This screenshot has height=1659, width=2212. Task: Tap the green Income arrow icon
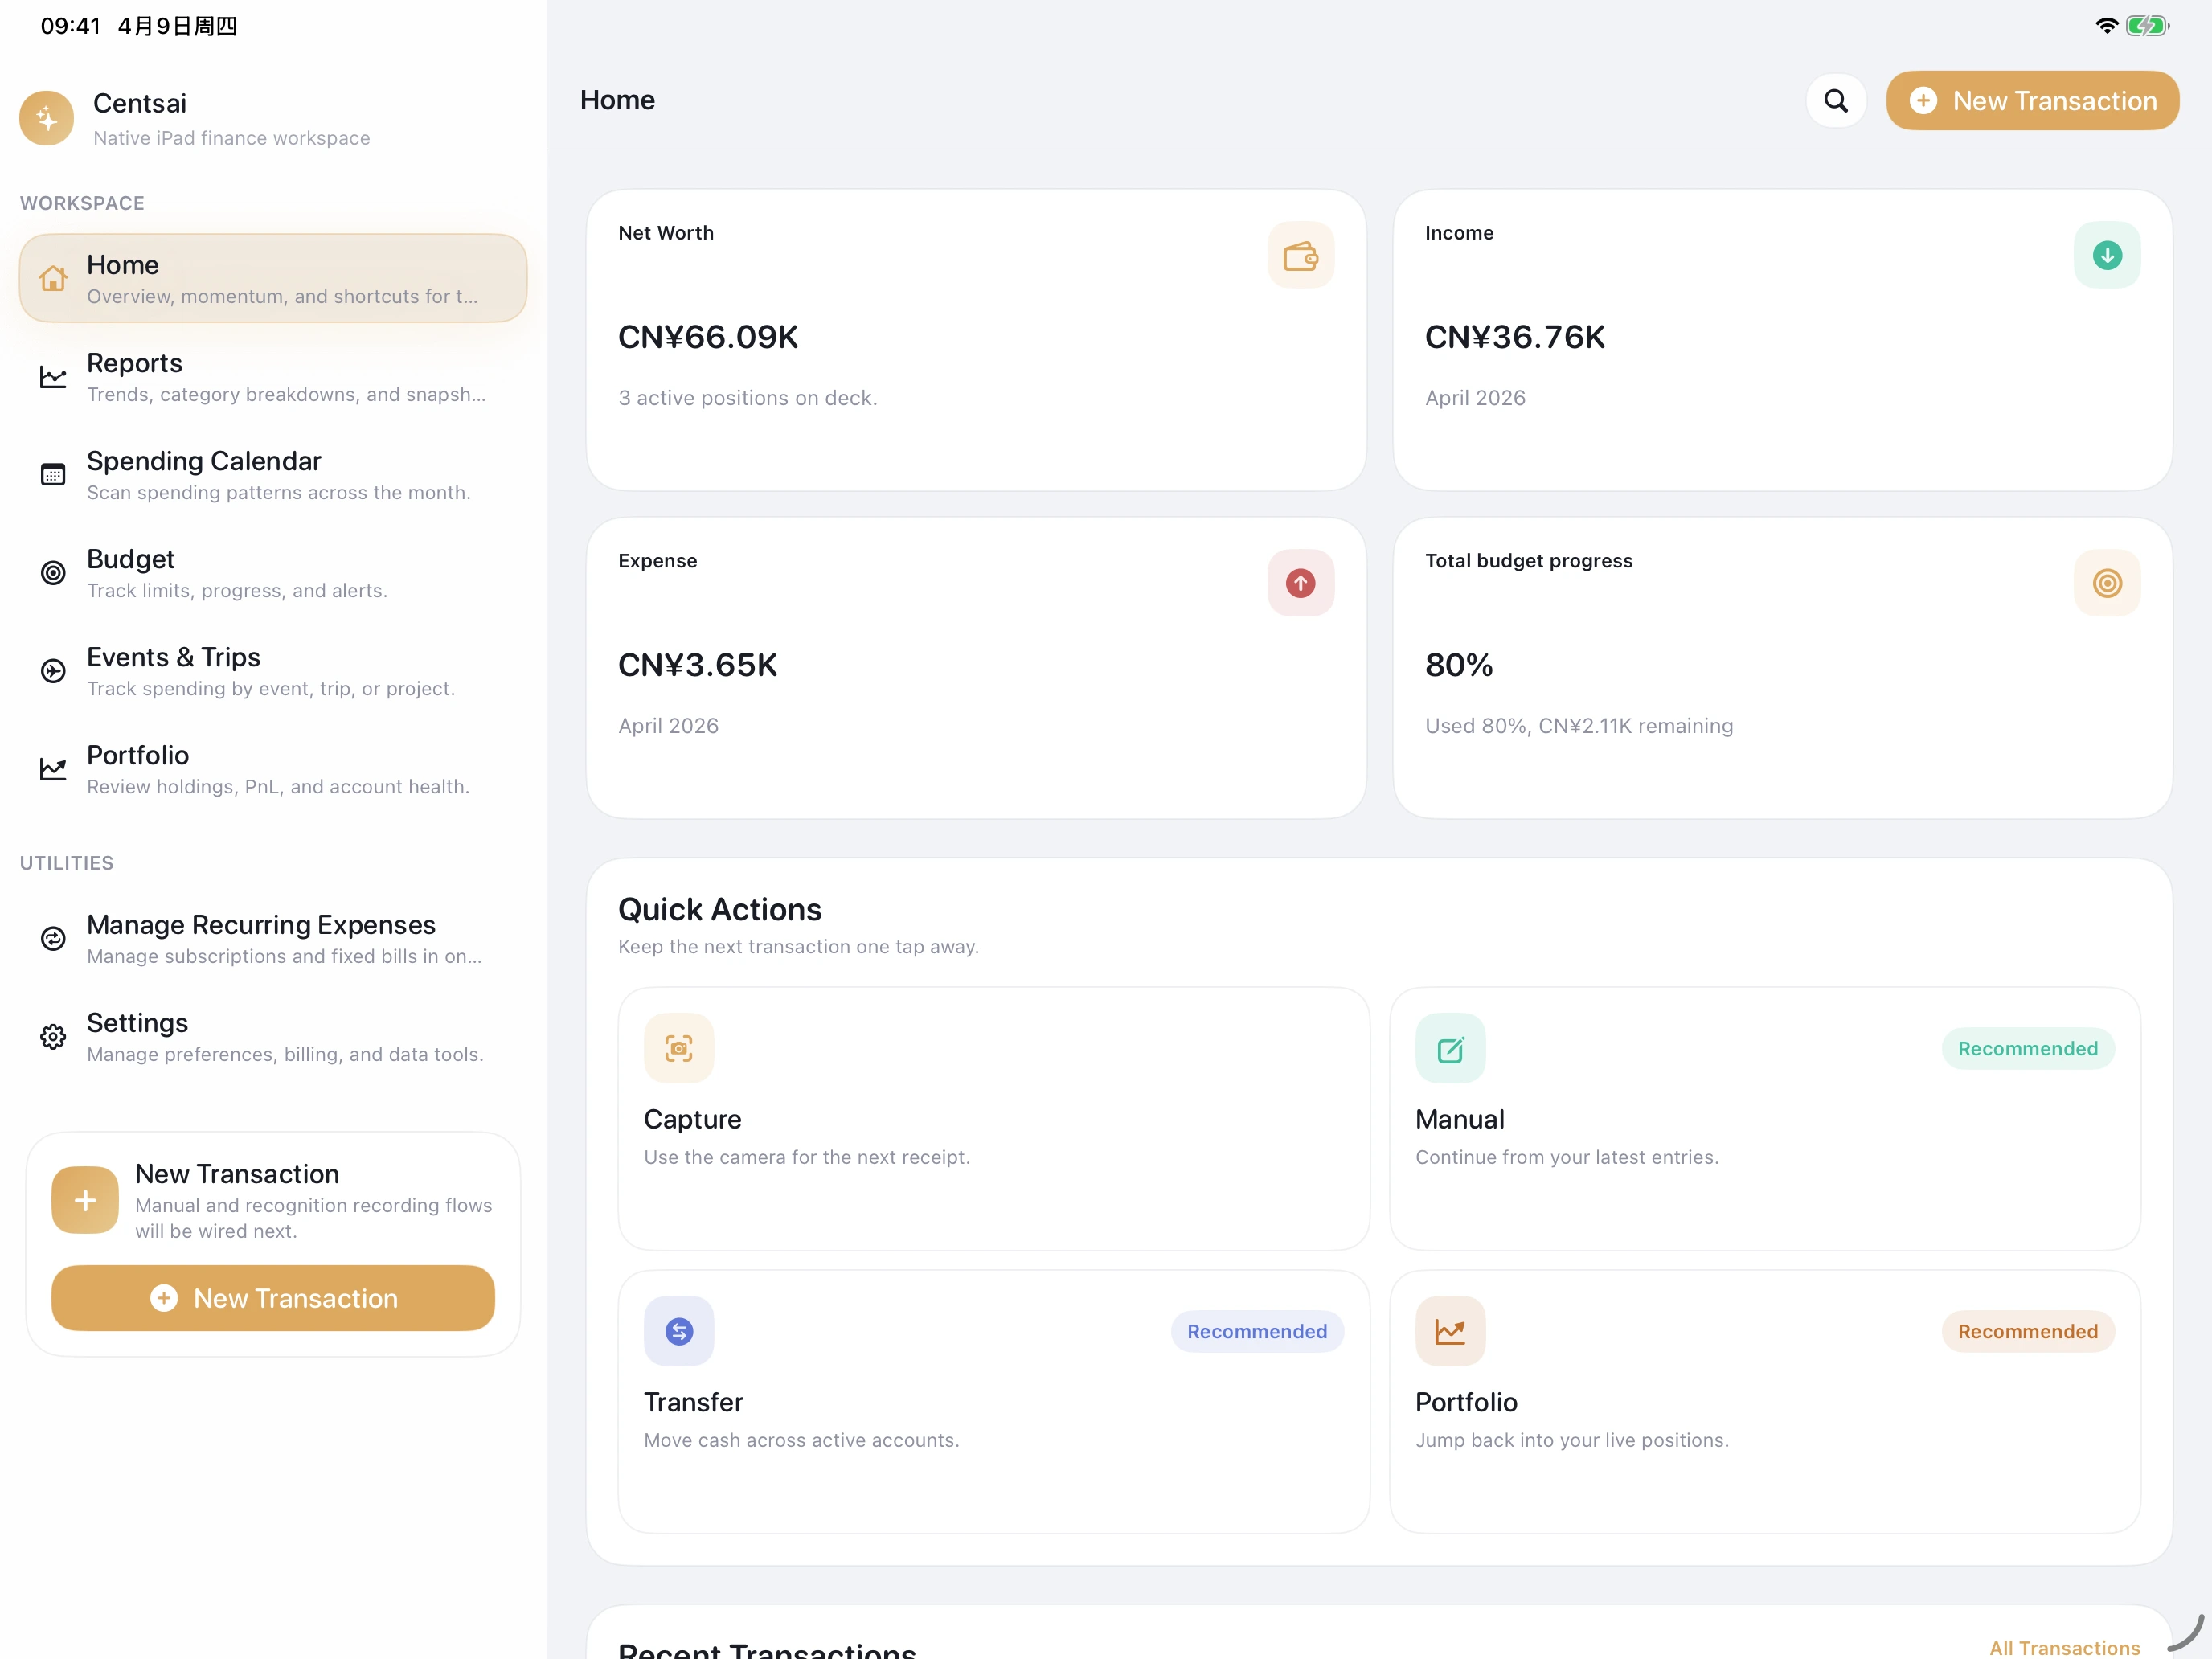2106,256
